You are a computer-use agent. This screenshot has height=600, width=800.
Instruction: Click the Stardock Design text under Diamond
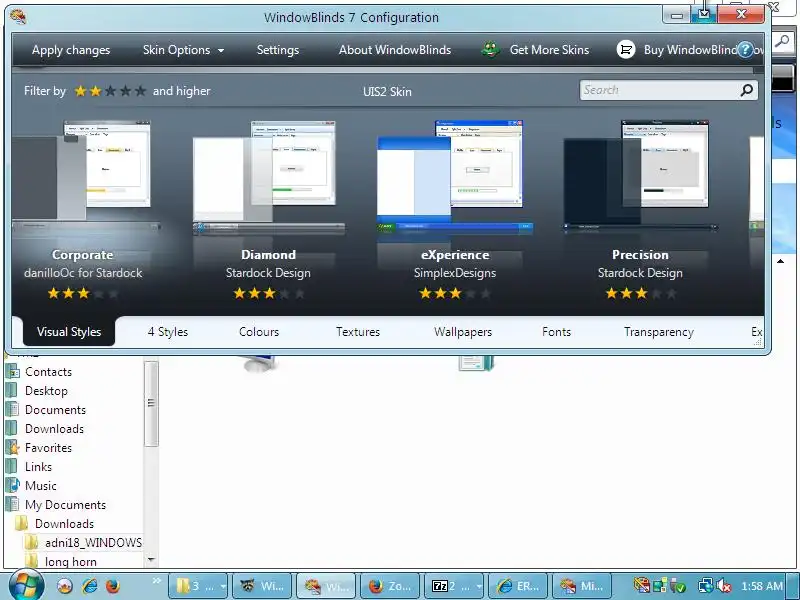click(x=268, y=273)
